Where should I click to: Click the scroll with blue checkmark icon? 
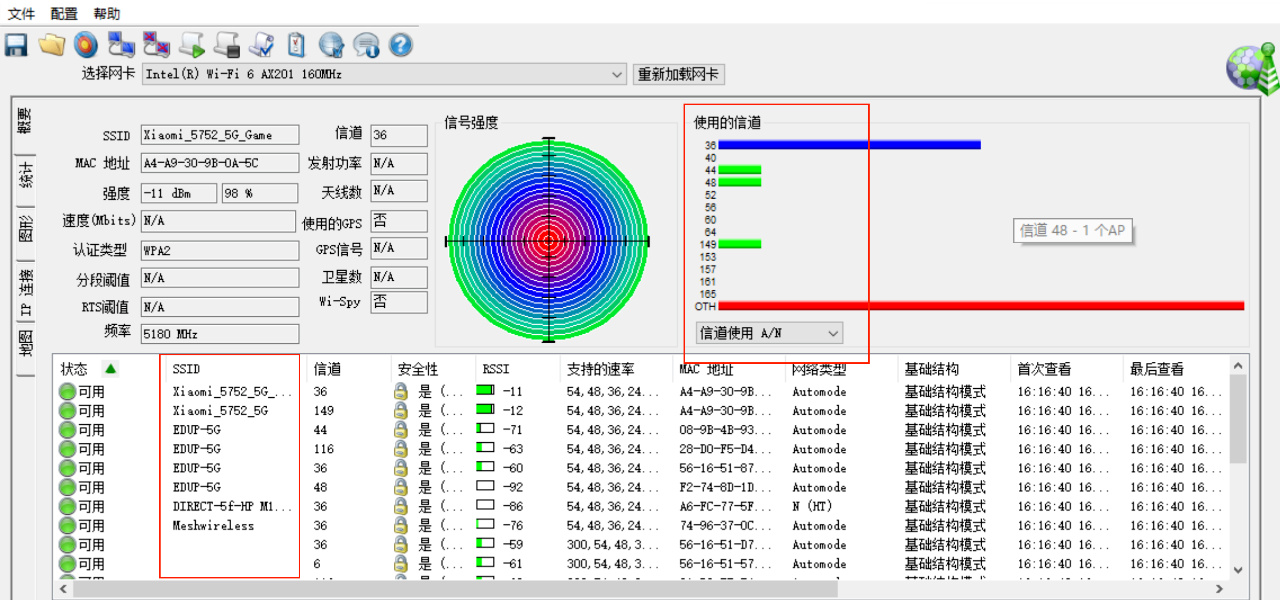pos(262,45)
